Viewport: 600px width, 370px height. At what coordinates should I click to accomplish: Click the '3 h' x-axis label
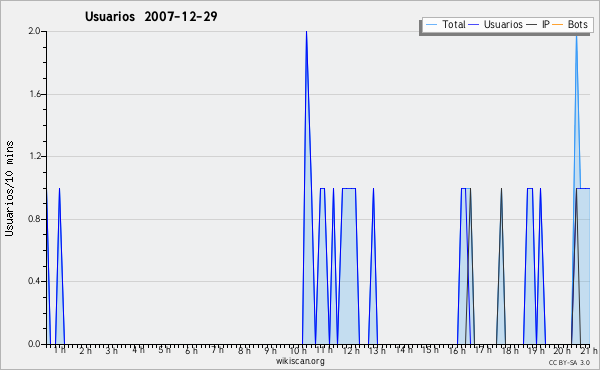112,350
